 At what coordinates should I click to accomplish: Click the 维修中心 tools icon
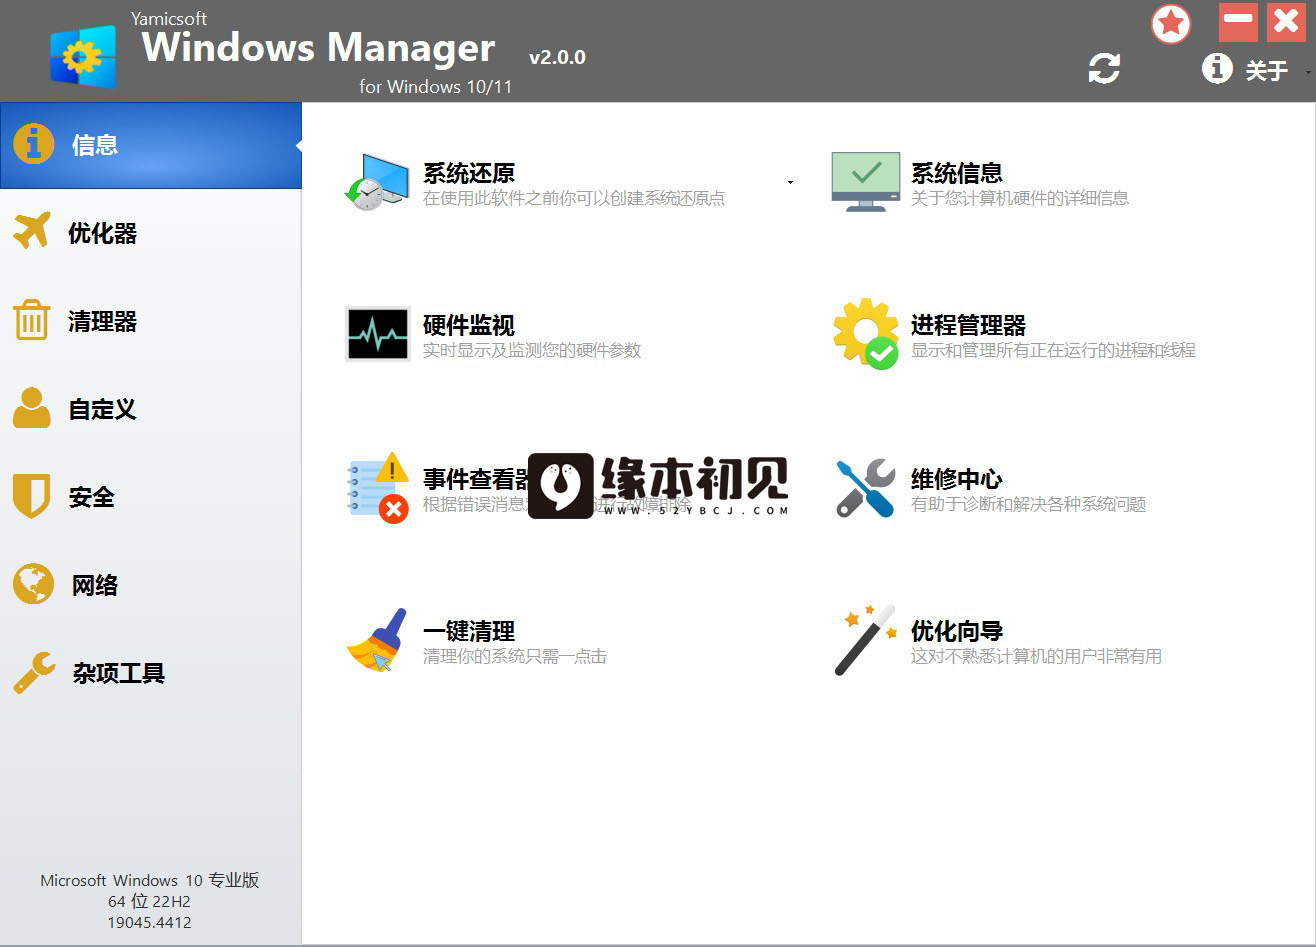[866, 487]
